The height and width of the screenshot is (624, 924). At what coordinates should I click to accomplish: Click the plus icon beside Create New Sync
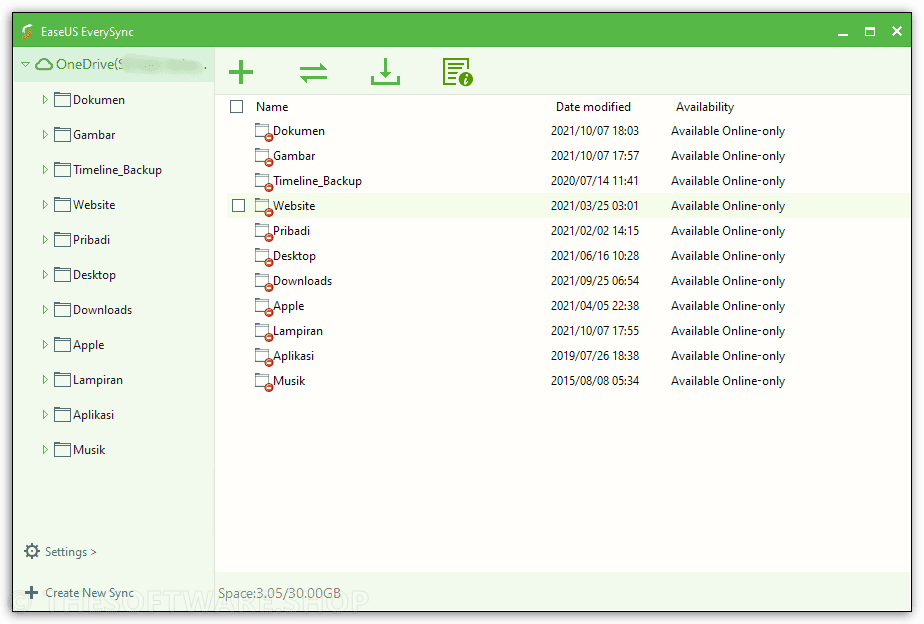[x=32, y=592]
